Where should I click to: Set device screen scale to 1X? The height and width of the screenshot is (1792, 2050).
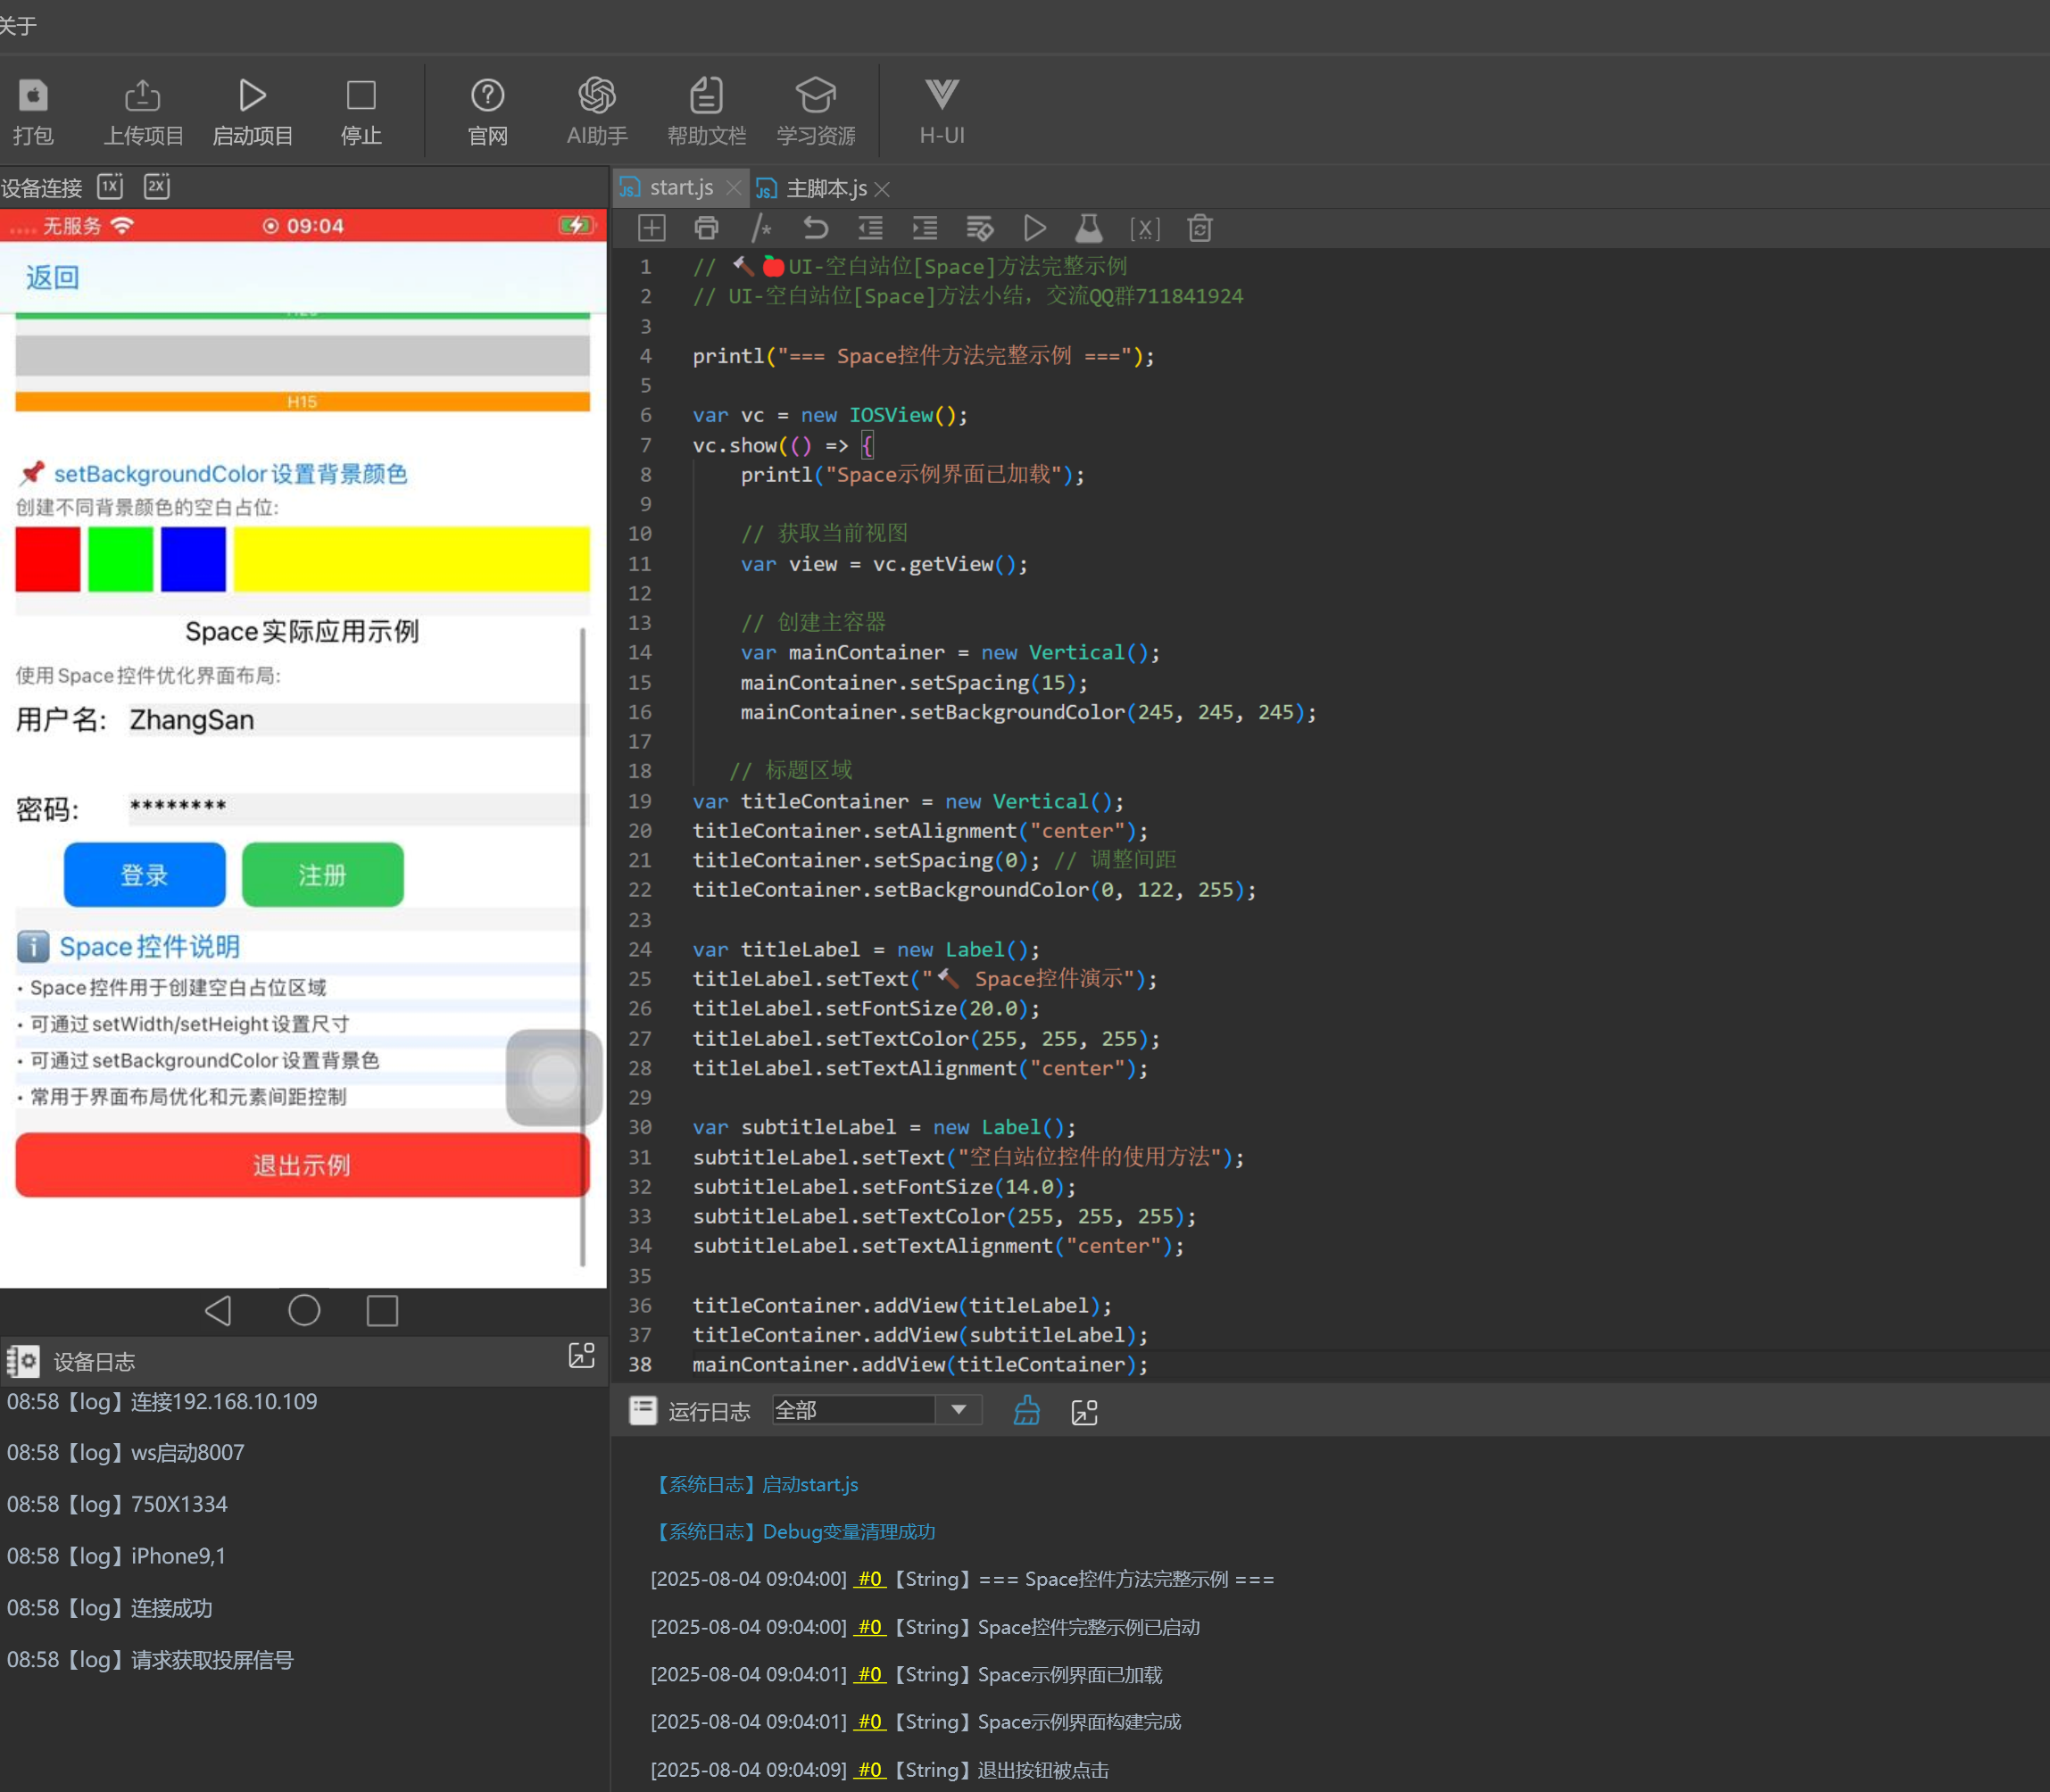(110, 186)
